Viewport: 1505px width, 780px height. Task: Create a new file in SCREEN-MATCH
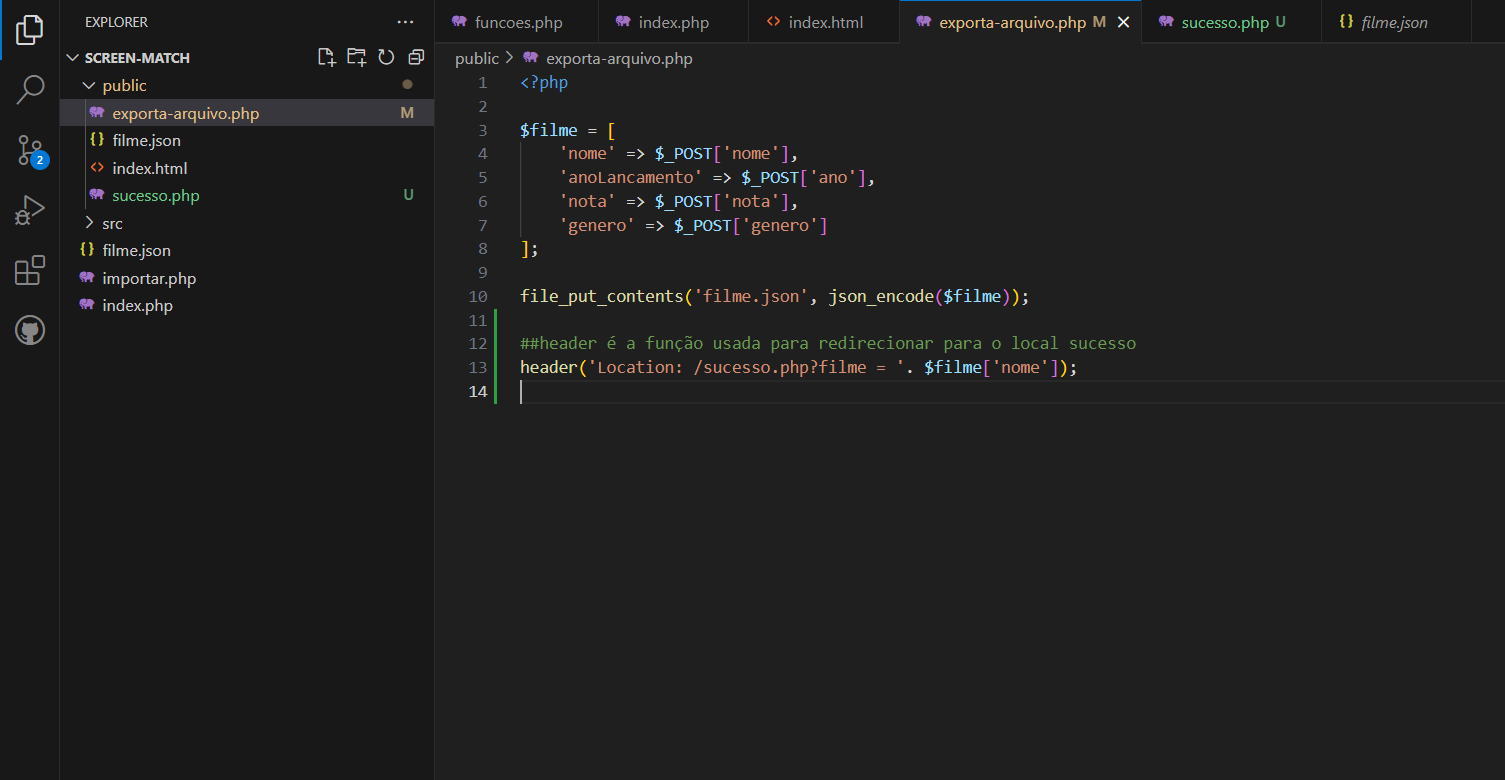[x=327, y=58]
